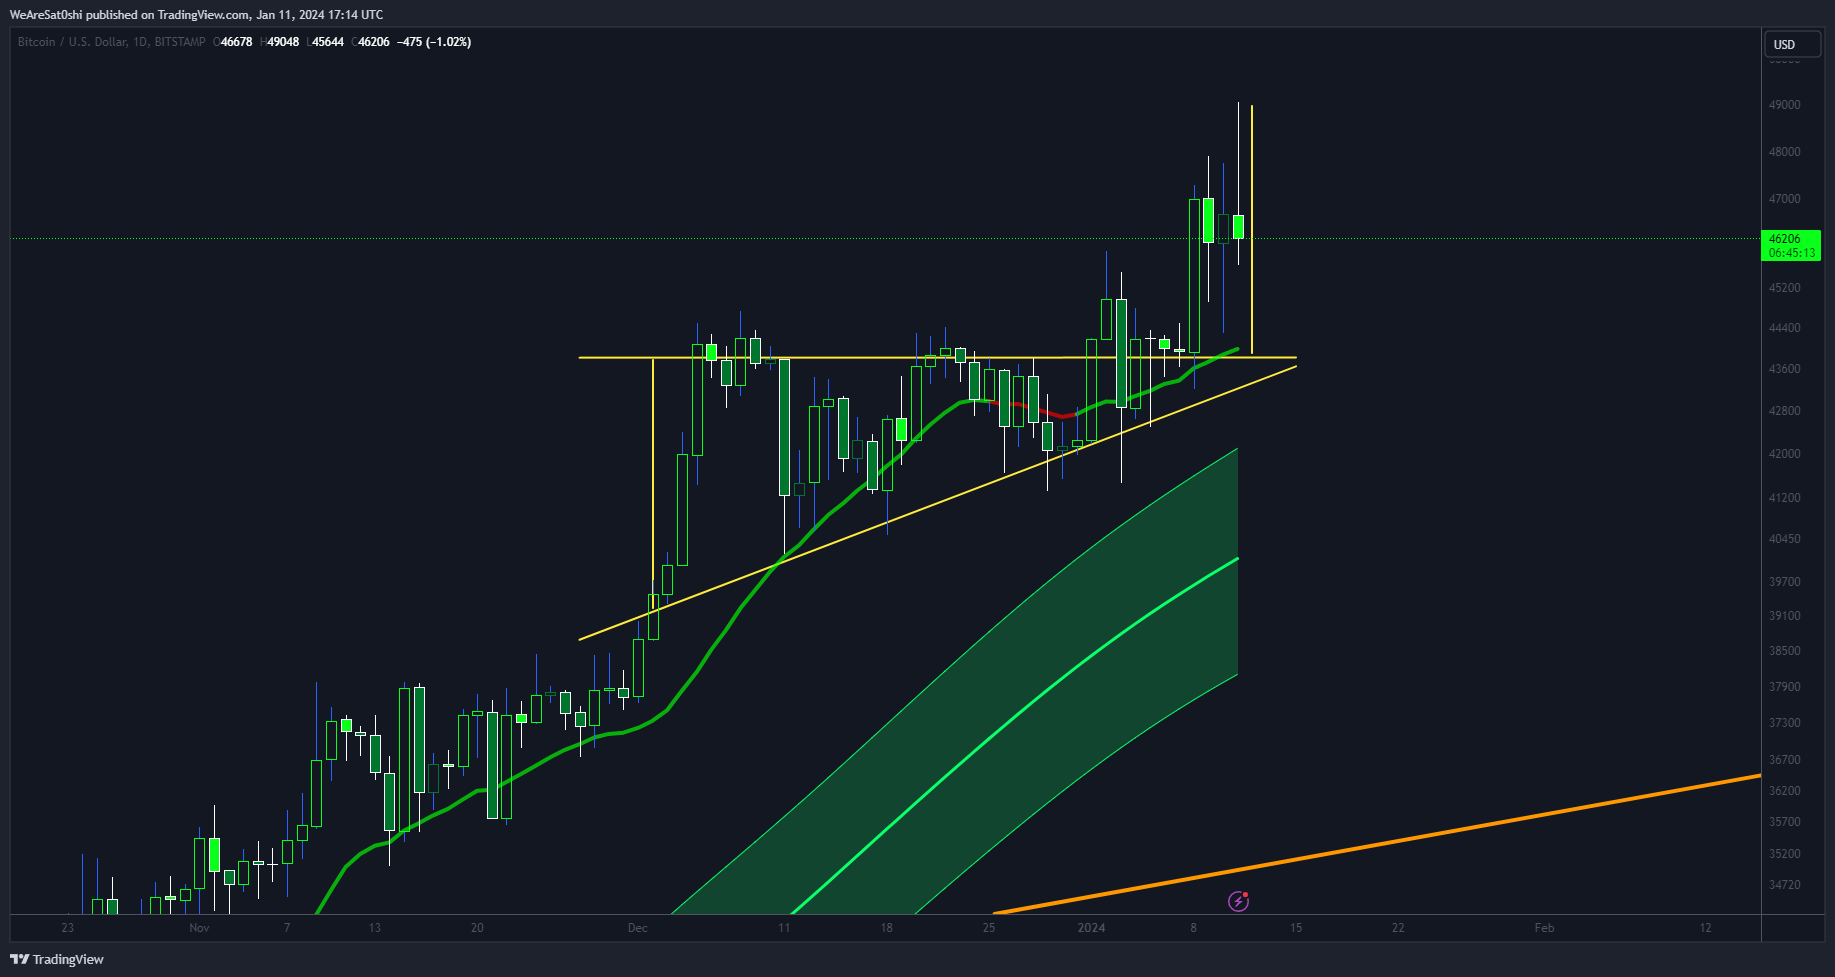The height and width of the screenshot is (977, 1835).
Task: Click the 36700 price axis label
Action: [x=1785, y=760]
